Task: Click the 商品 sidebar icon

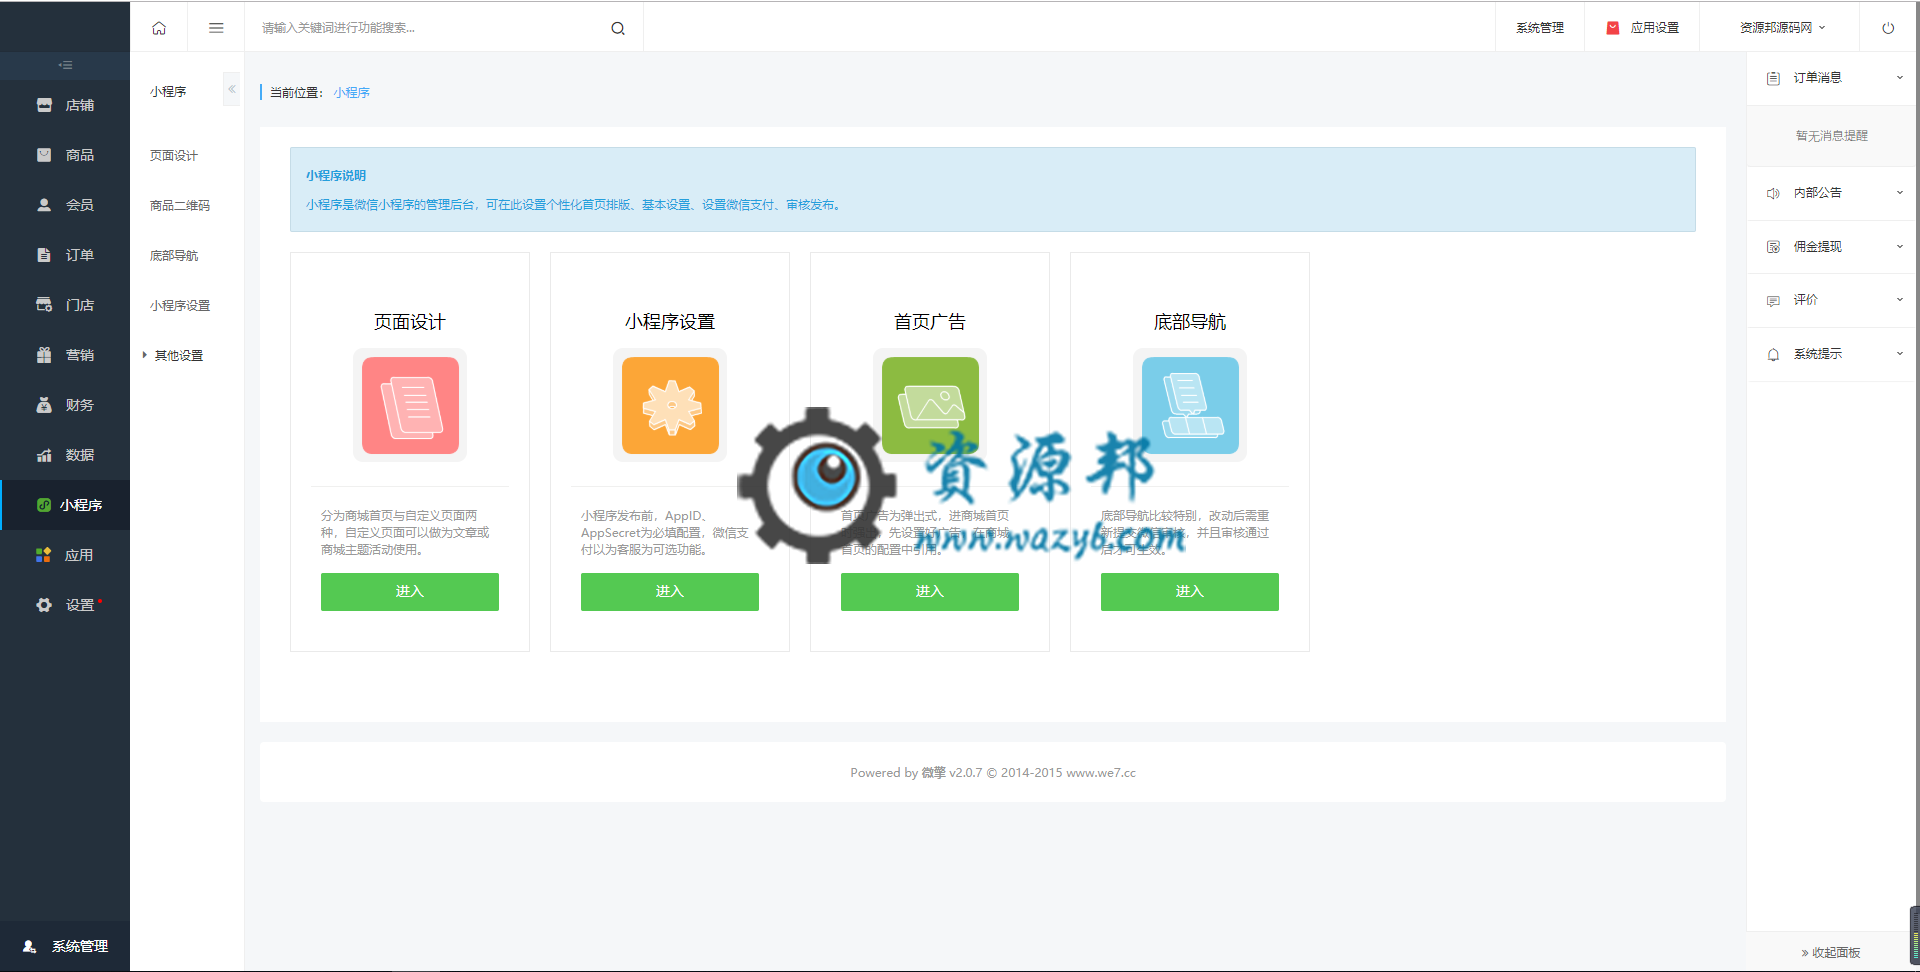Action: [x=44, y=155]
